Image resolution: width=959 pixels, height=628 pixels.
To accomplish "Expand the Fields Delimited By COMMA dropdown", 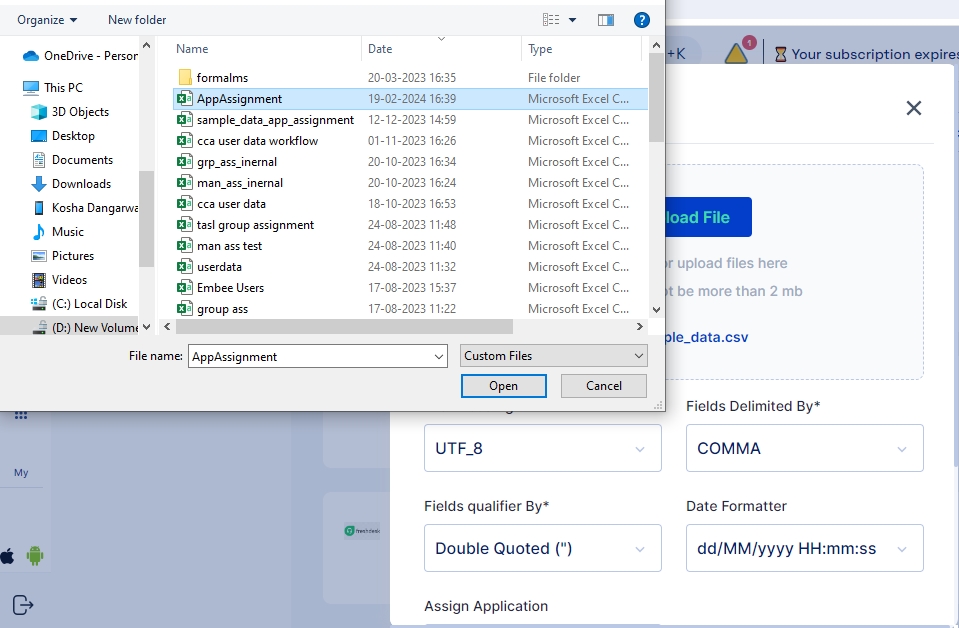I will pyautogui.click(x=804, y=448).
